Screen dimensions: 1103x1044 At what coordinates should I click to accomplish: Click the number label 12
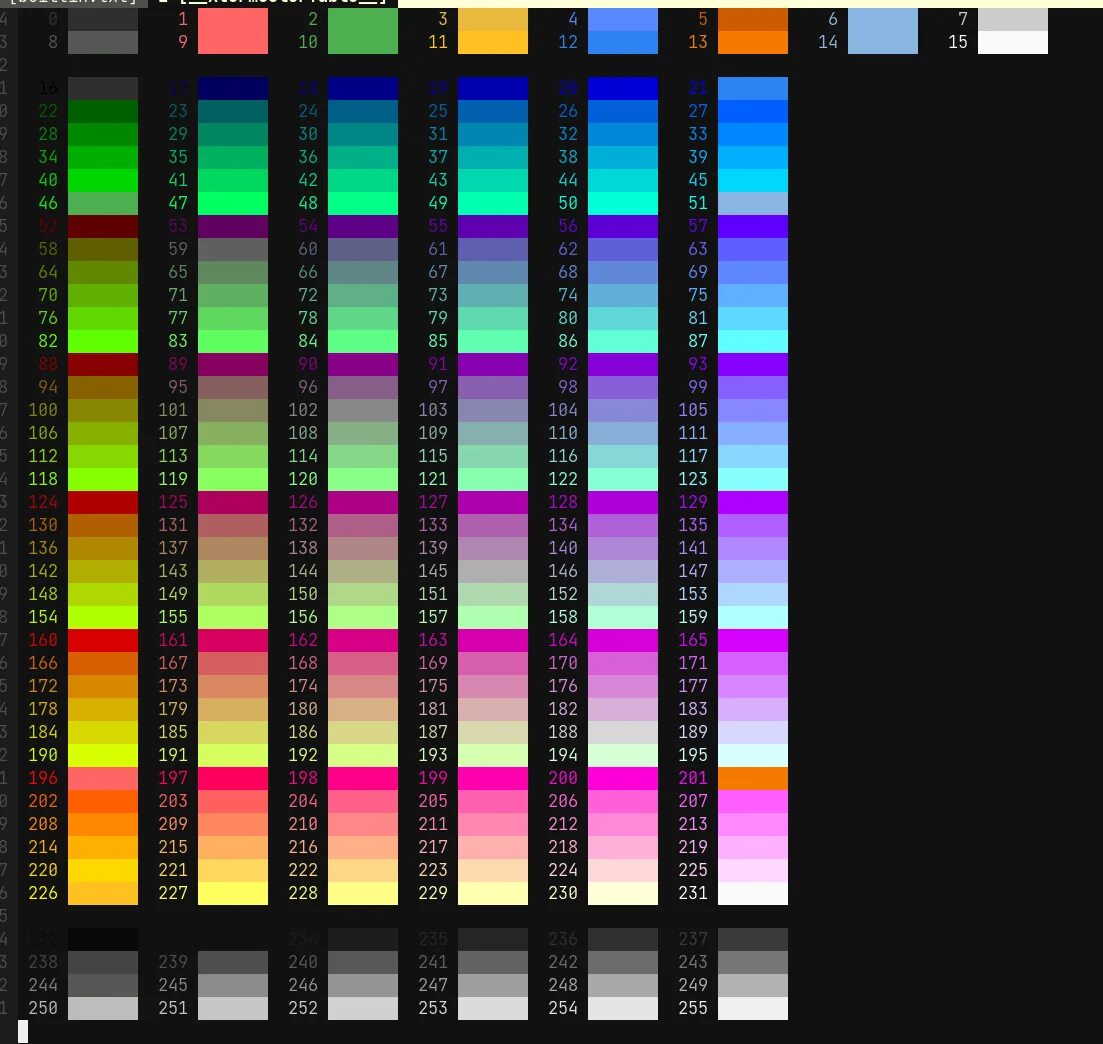point(568,42)
